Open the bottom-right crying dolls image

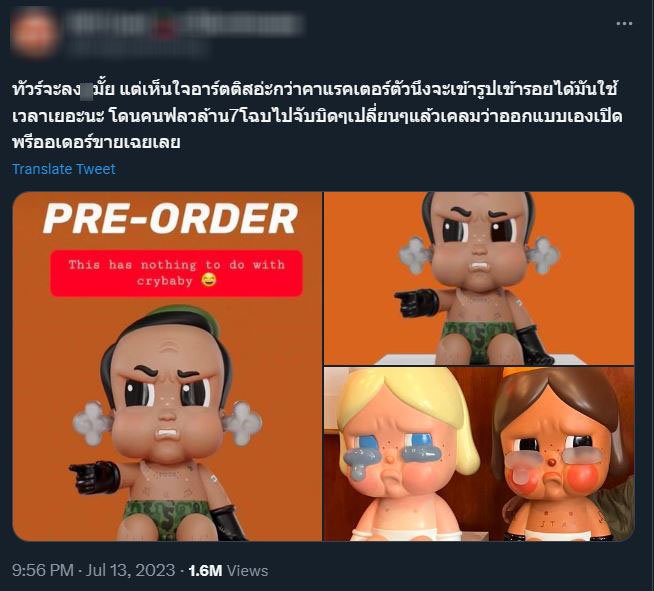[479, 454]
